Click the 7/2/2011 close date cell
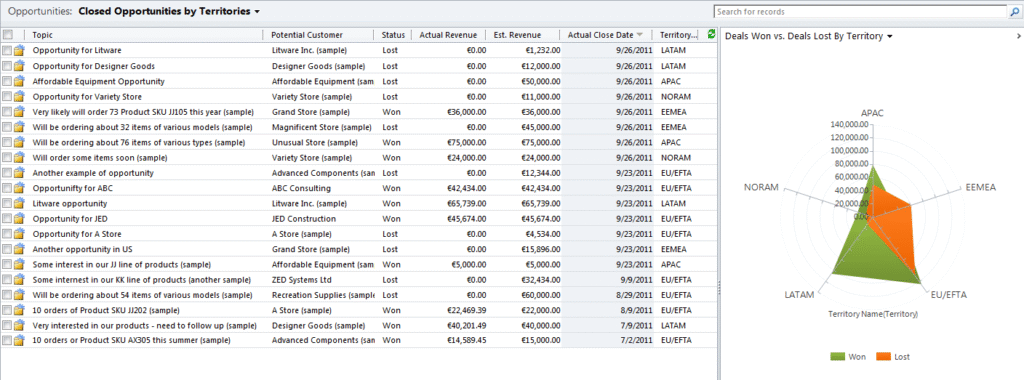The image size is (1024, 380). click(636, 341)
